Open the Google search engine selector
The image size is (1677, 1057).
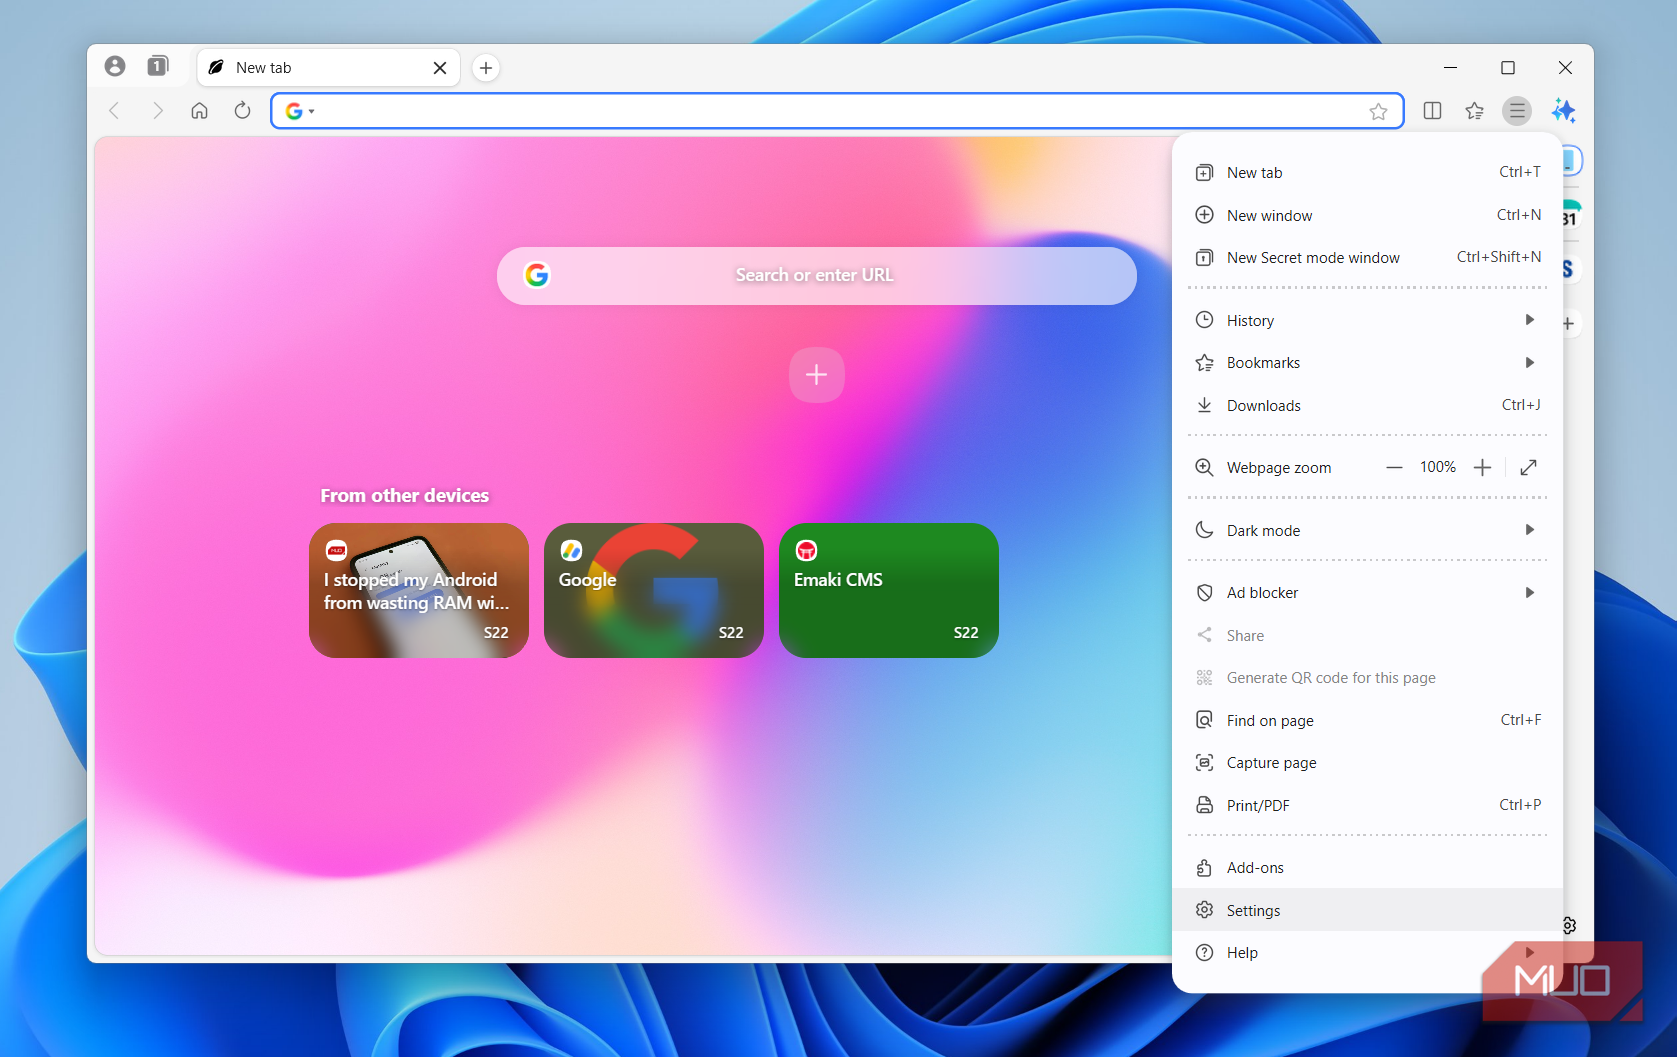tap(300, 111)
